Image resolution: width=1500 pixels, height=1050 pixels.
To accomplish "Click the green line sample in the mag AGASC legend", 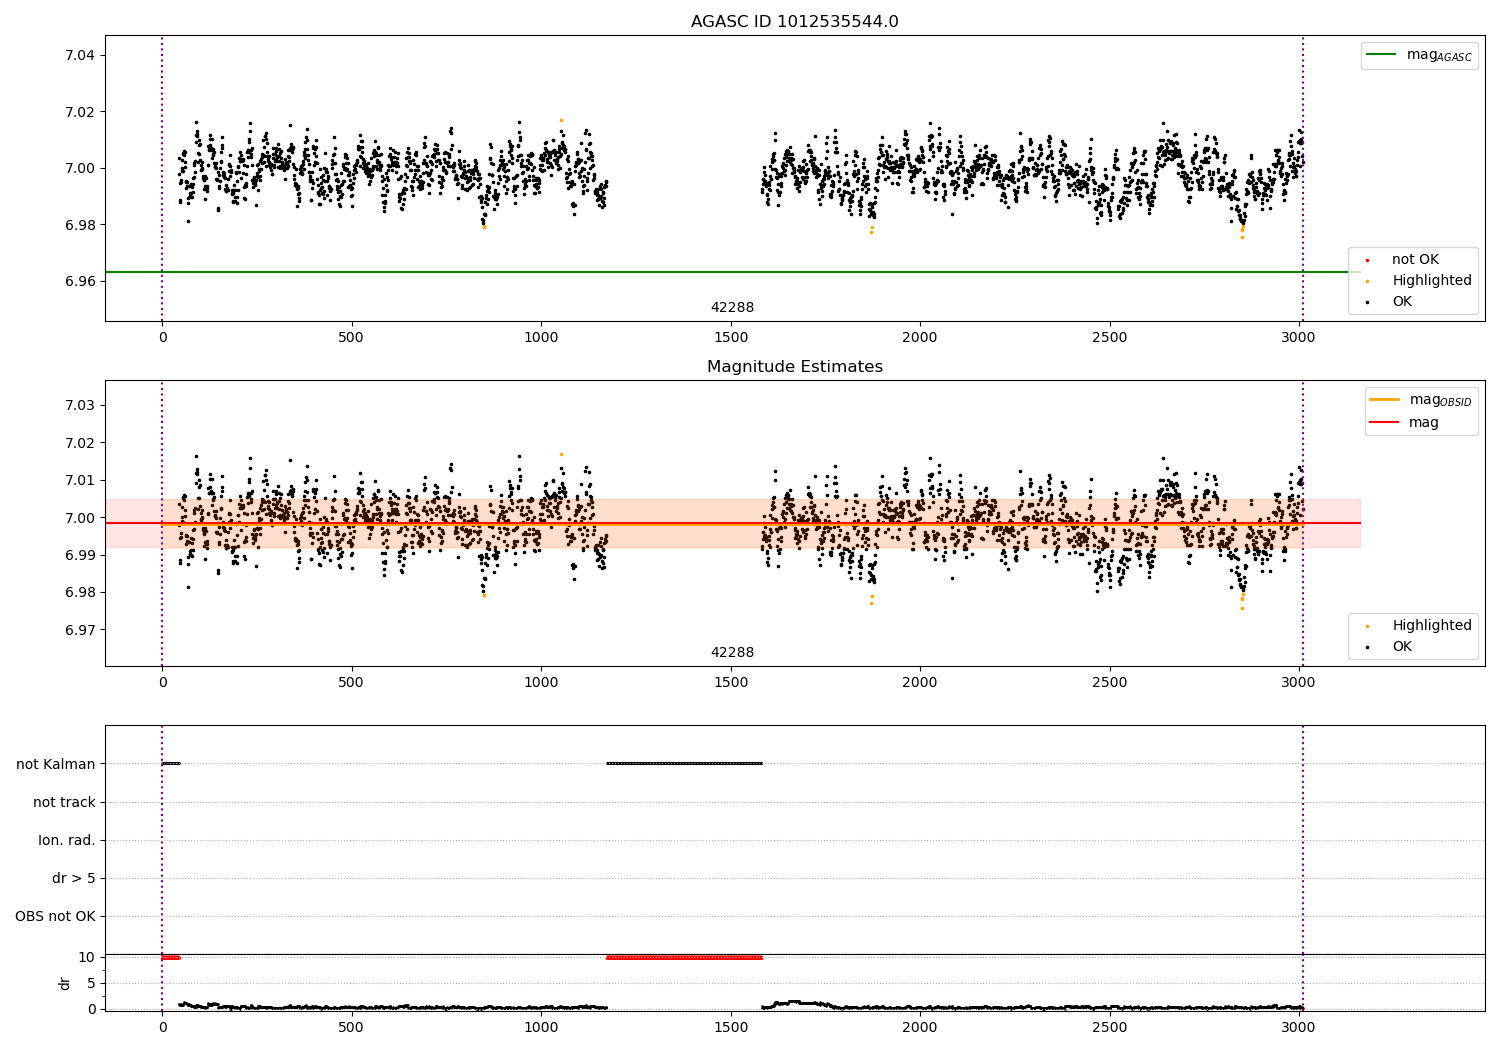I will click(1381, 55).
